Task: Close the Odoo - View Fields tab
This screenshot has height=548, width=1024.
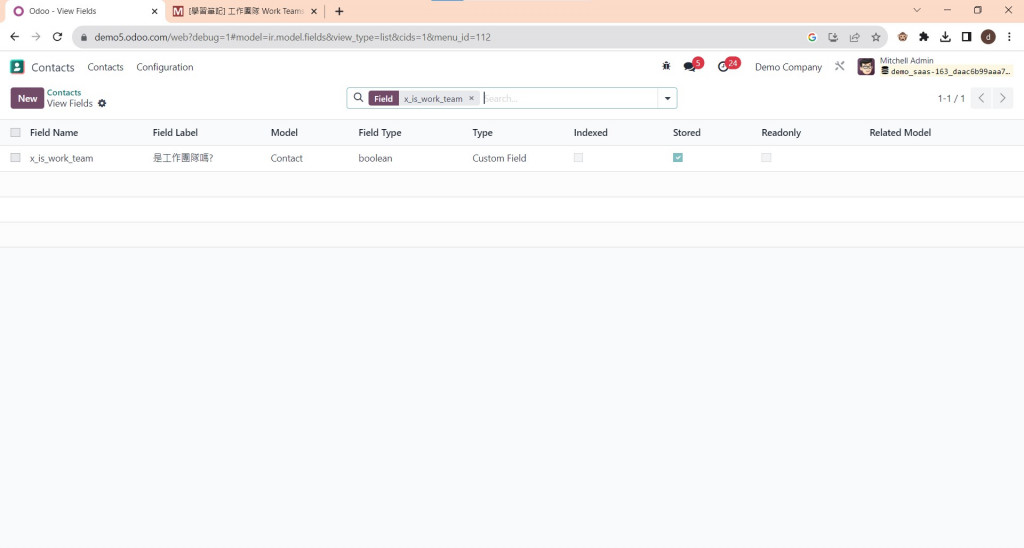Action: [155, 11]
